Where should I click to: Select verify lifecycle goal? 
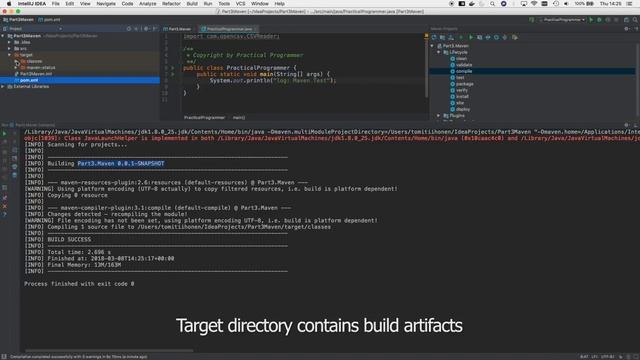(x=462, y=90)
